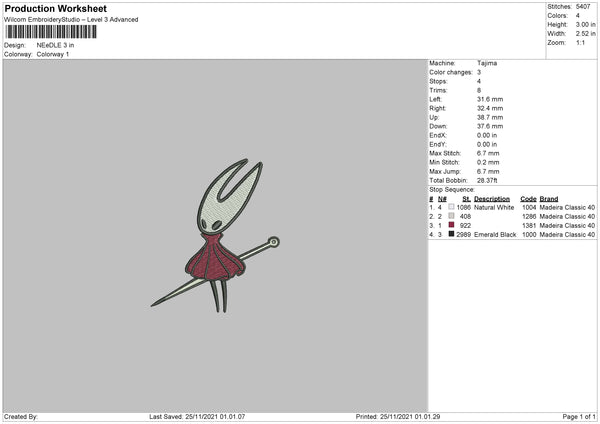Click the 'Natural White' description cell
Image resolution: width=600 pixels, height=424 pixels.
pyautogui.click(x=494, y=207)
